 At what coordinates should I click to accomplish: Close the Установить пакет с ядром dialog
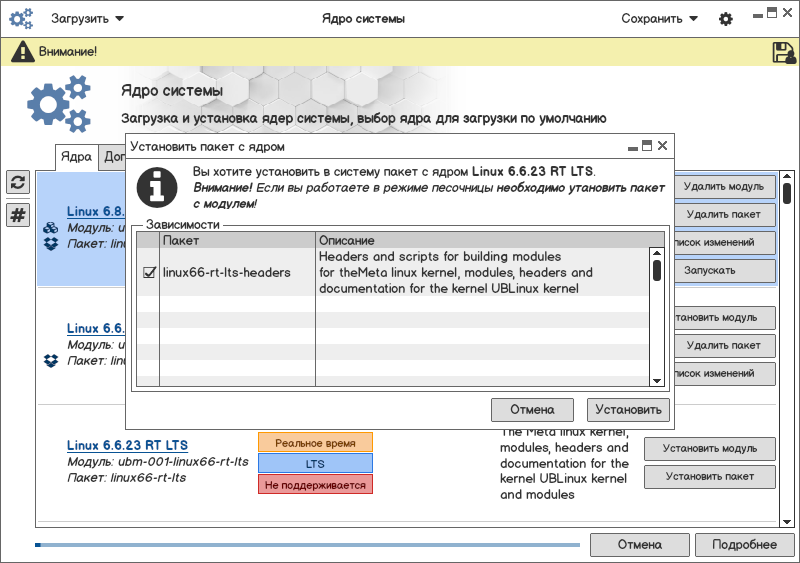pos(662,146)
